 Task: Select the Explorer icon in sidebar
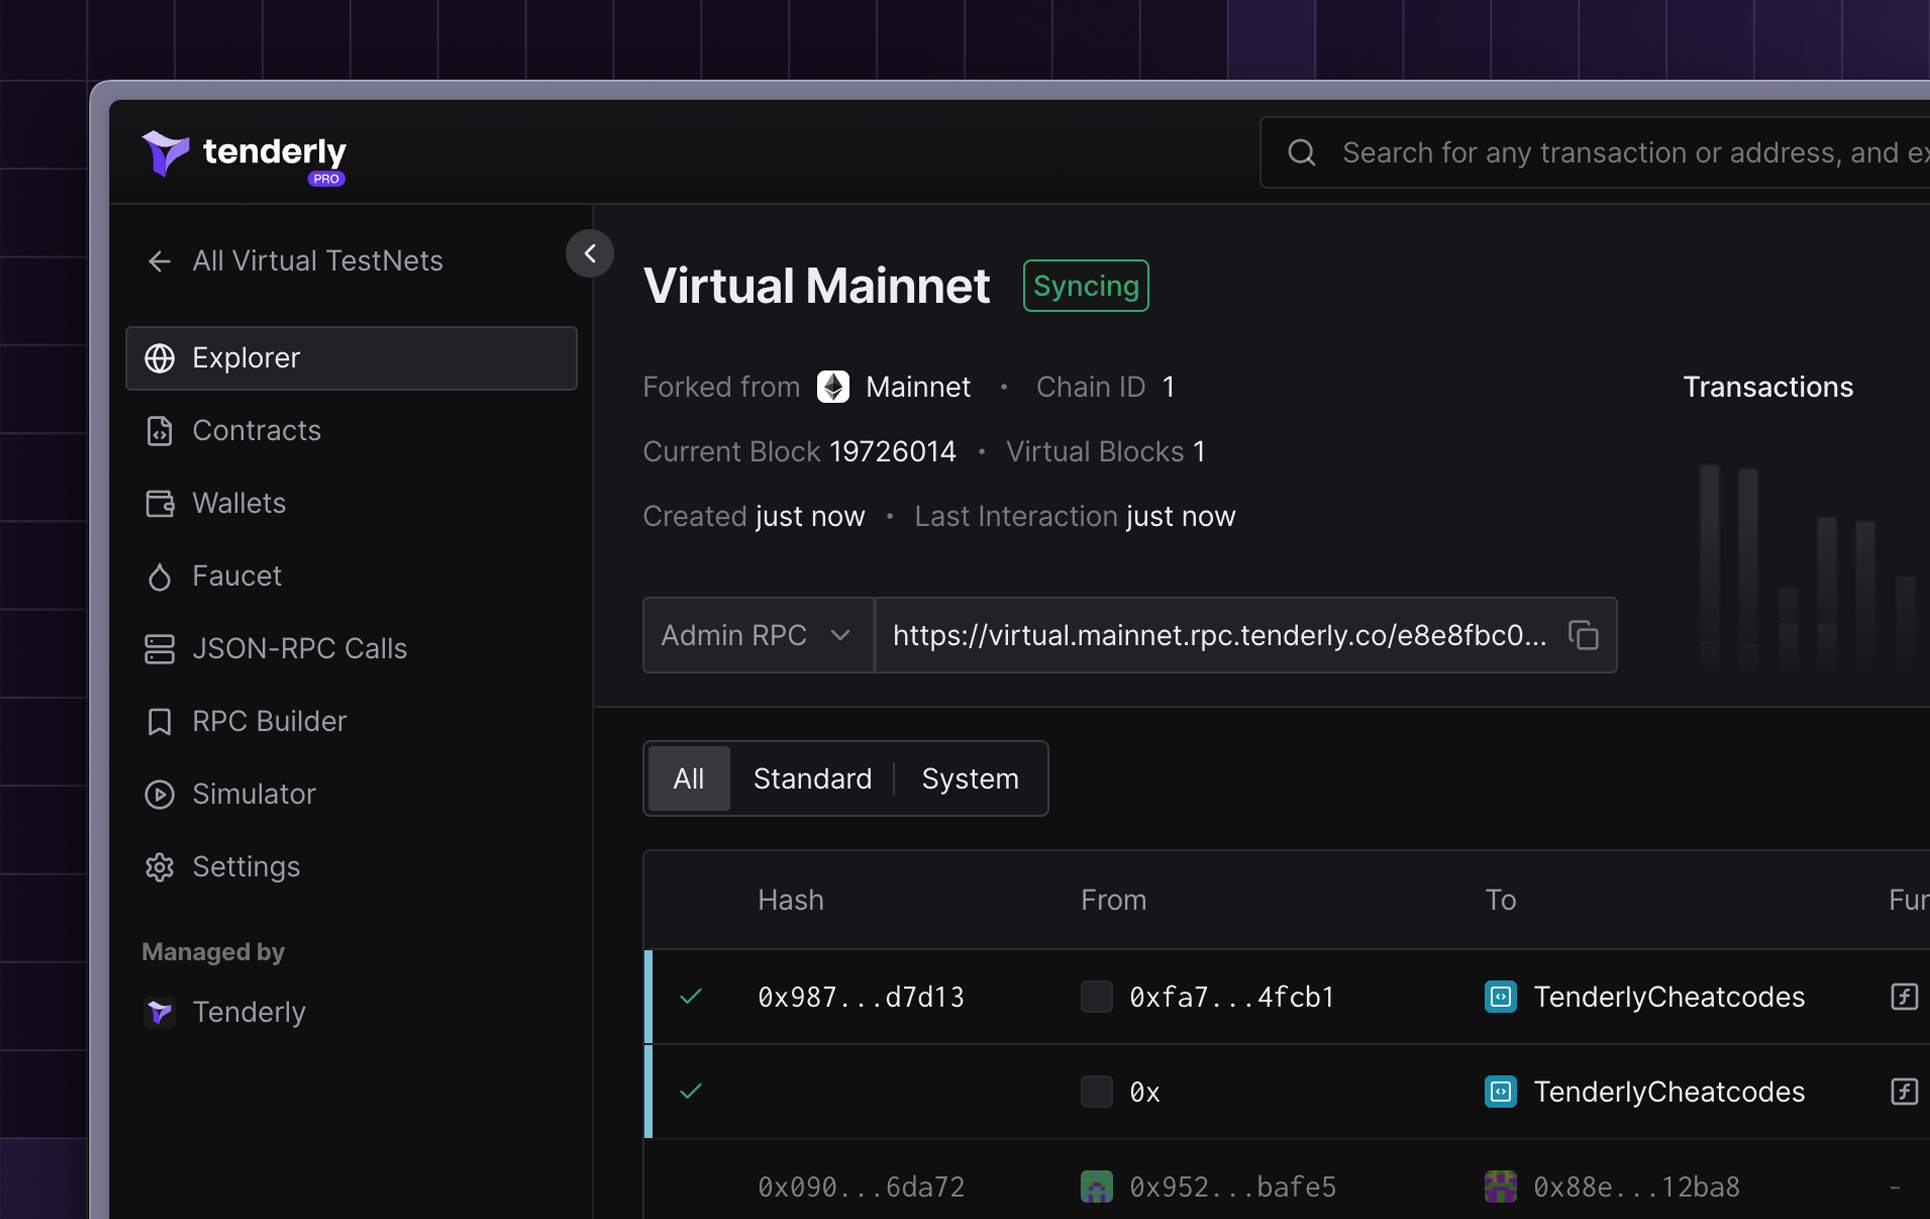(160, 358)
